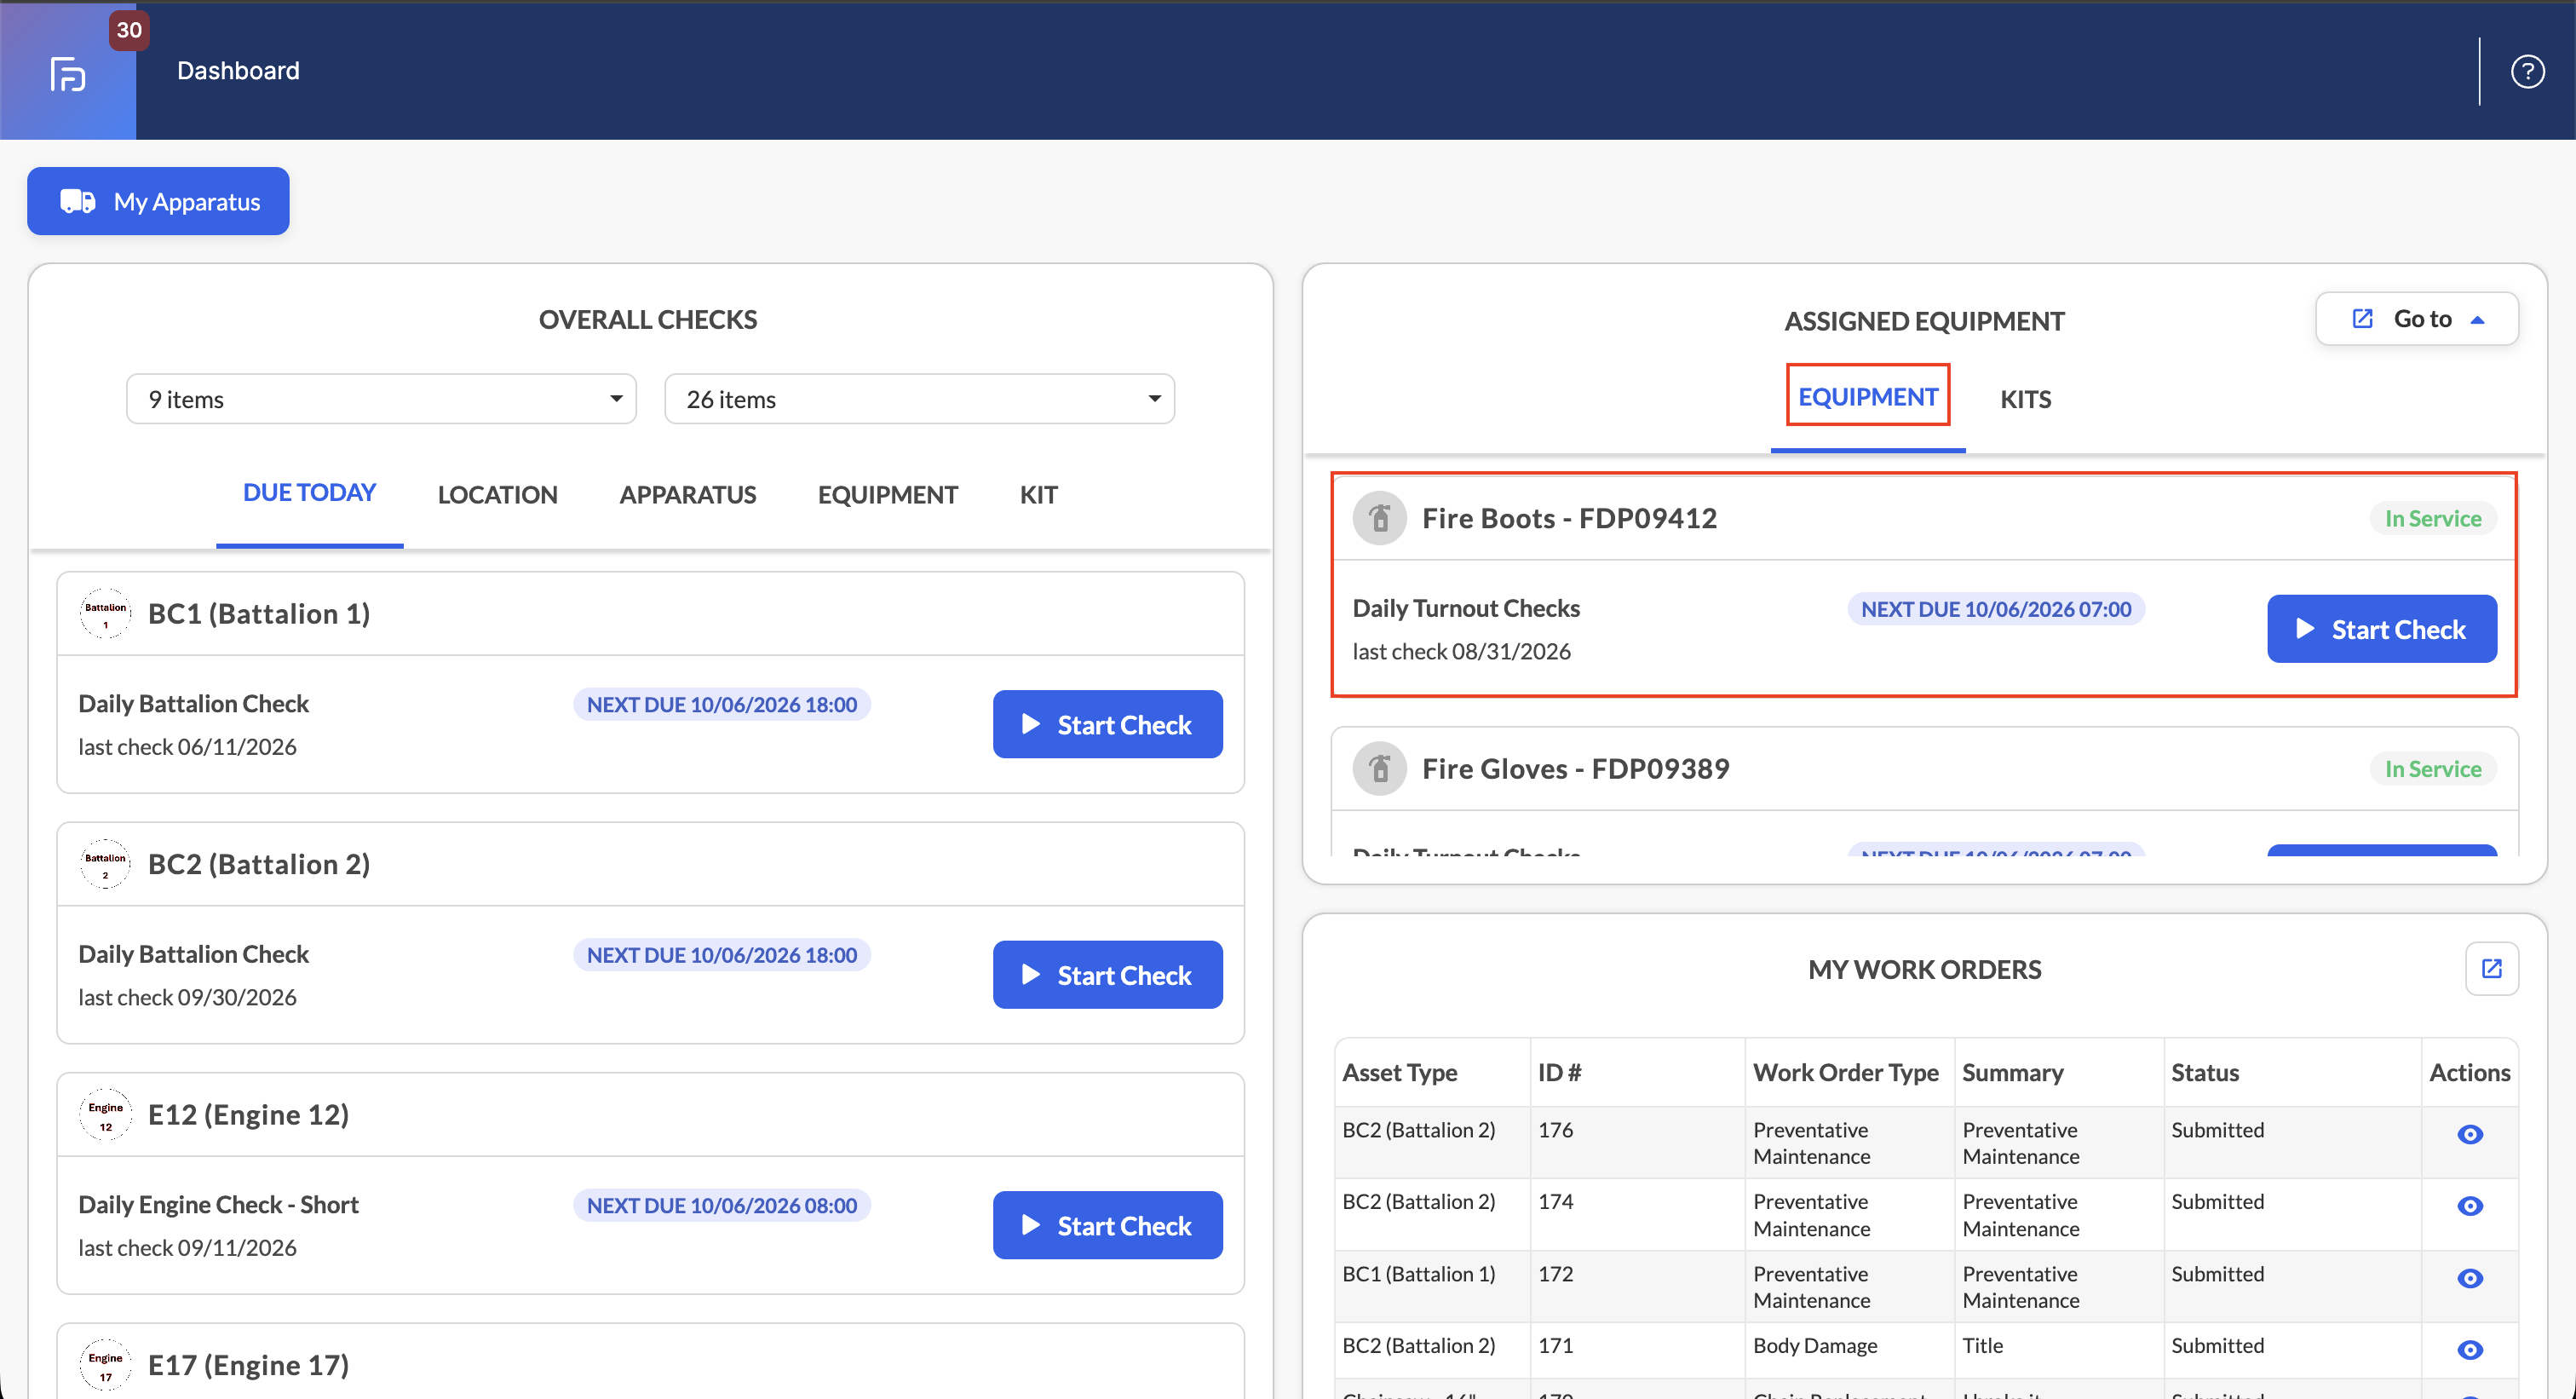
Task: Open the Go to dropdown
Action: (2416, 319)
